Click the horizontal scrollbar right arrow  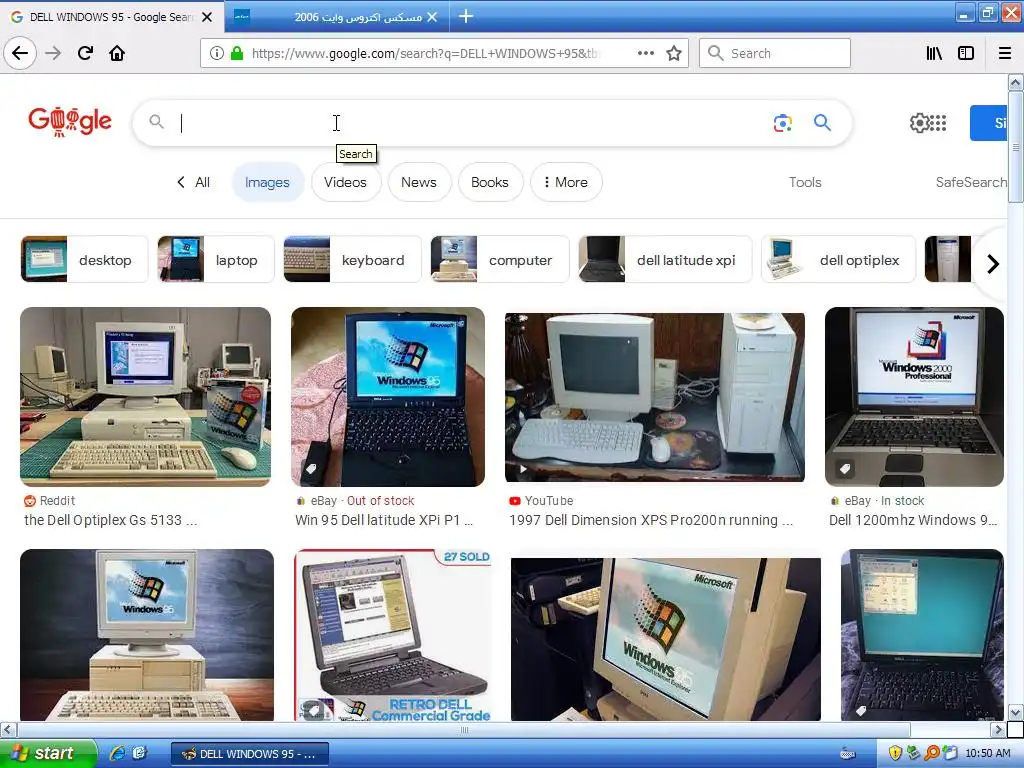997,729
